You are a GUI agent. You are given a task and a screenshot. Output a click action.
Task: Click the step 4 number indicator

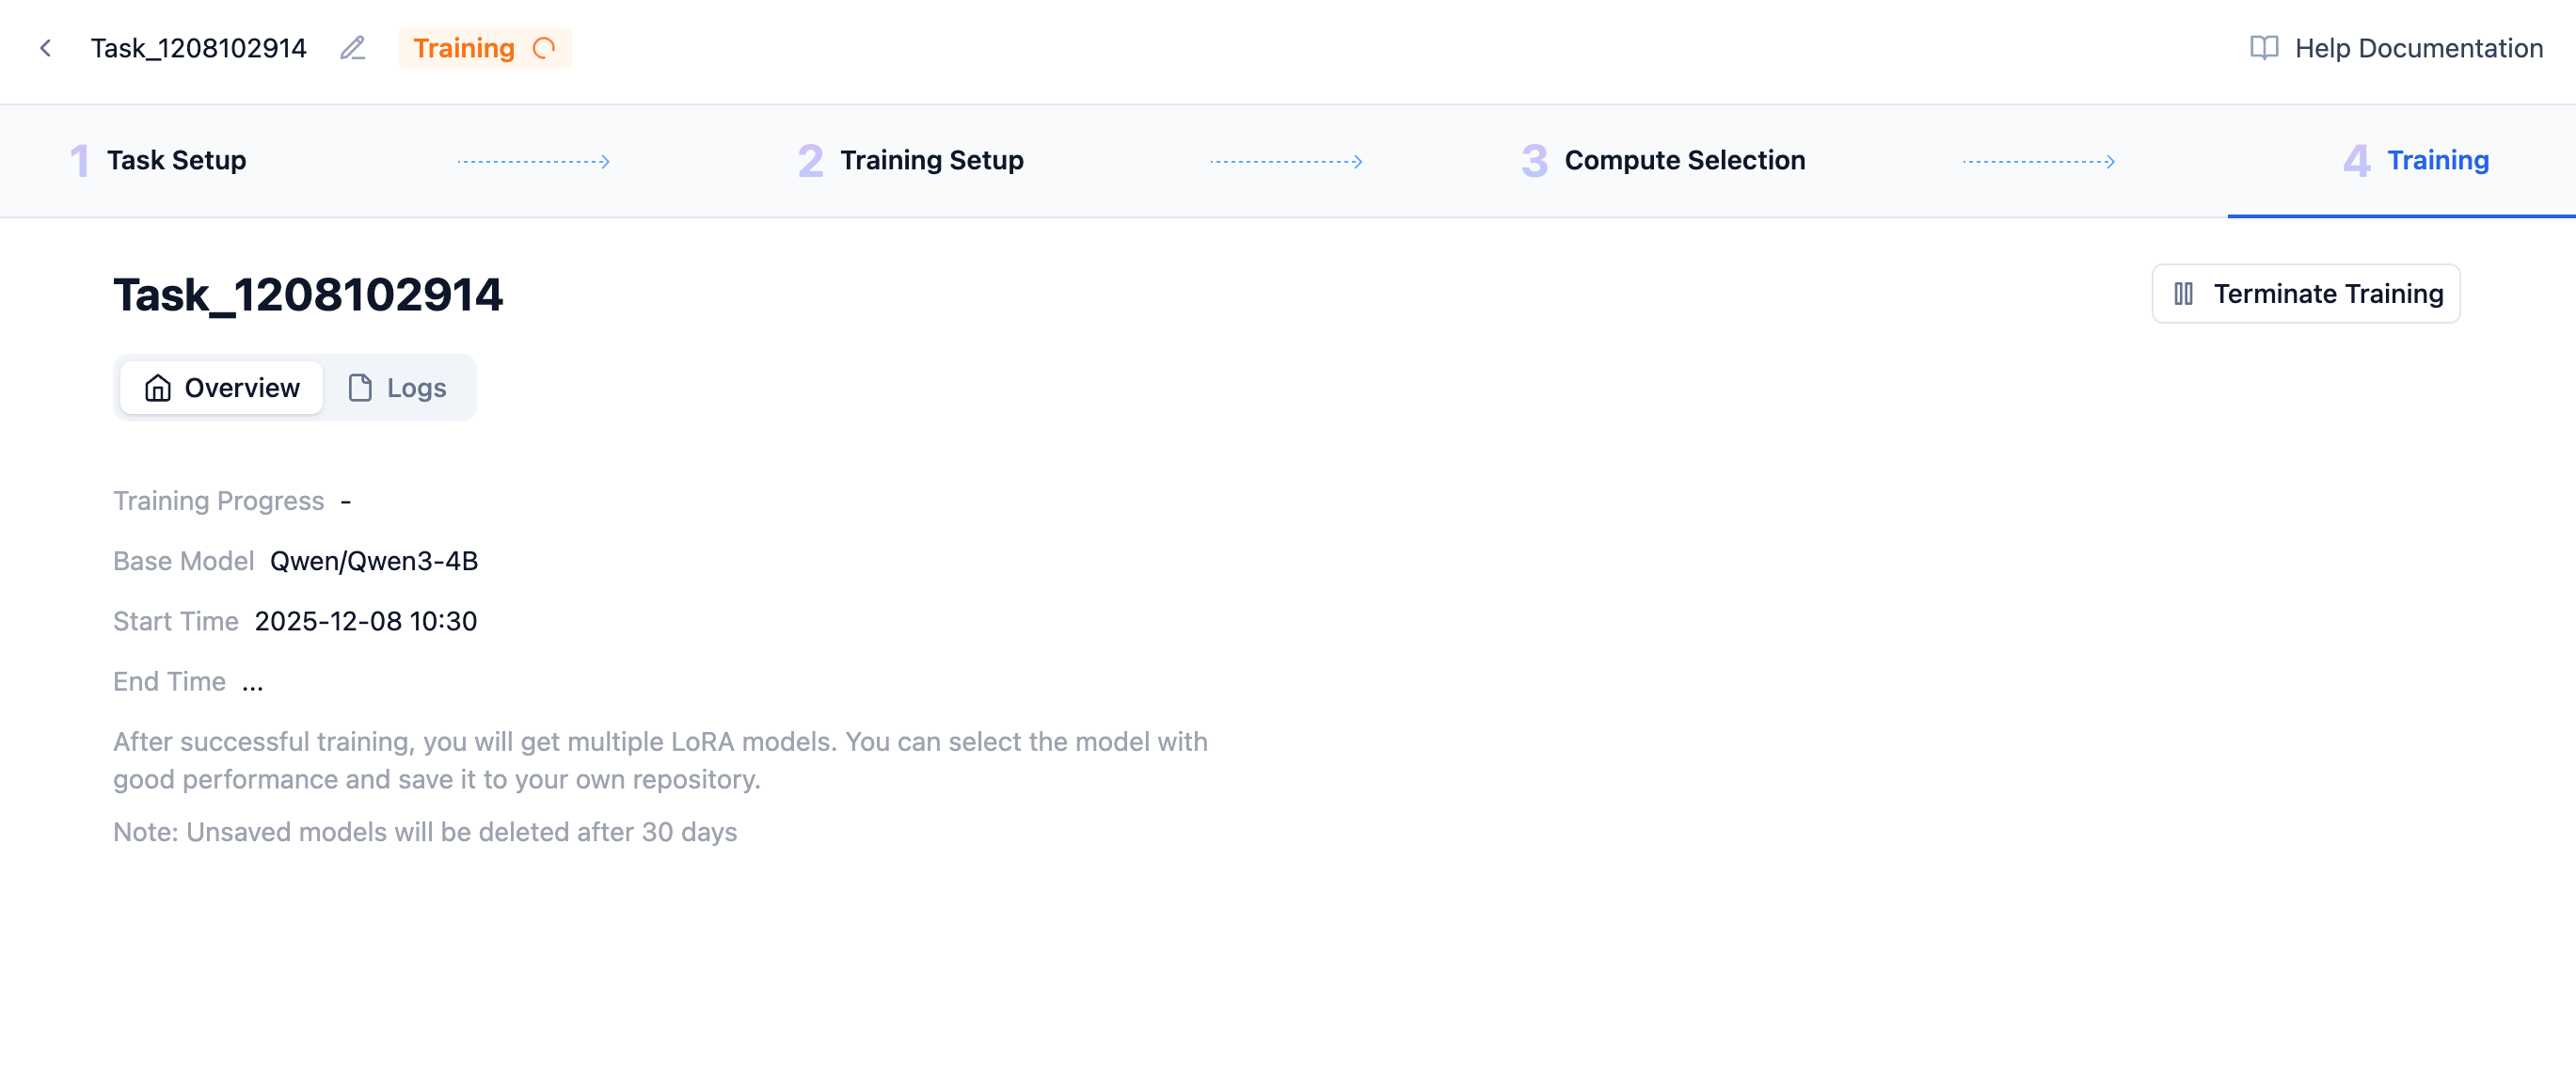pyautogui.click(x=2356, y=160)
